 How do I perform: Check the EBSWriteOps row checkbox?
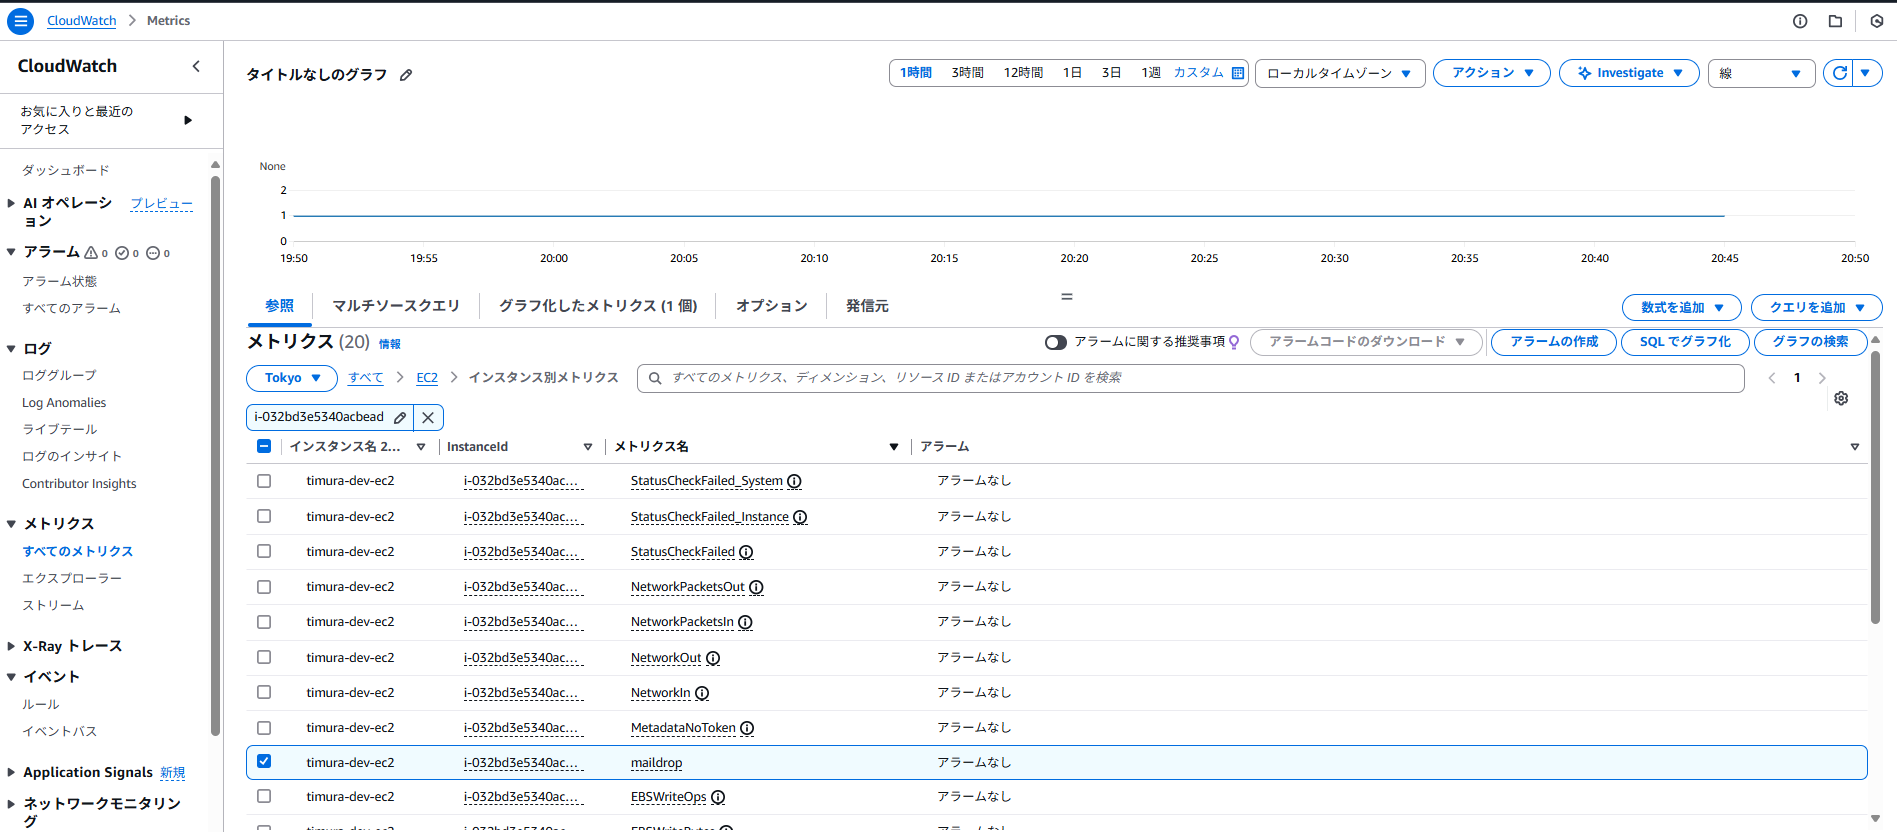coord(264,796)
